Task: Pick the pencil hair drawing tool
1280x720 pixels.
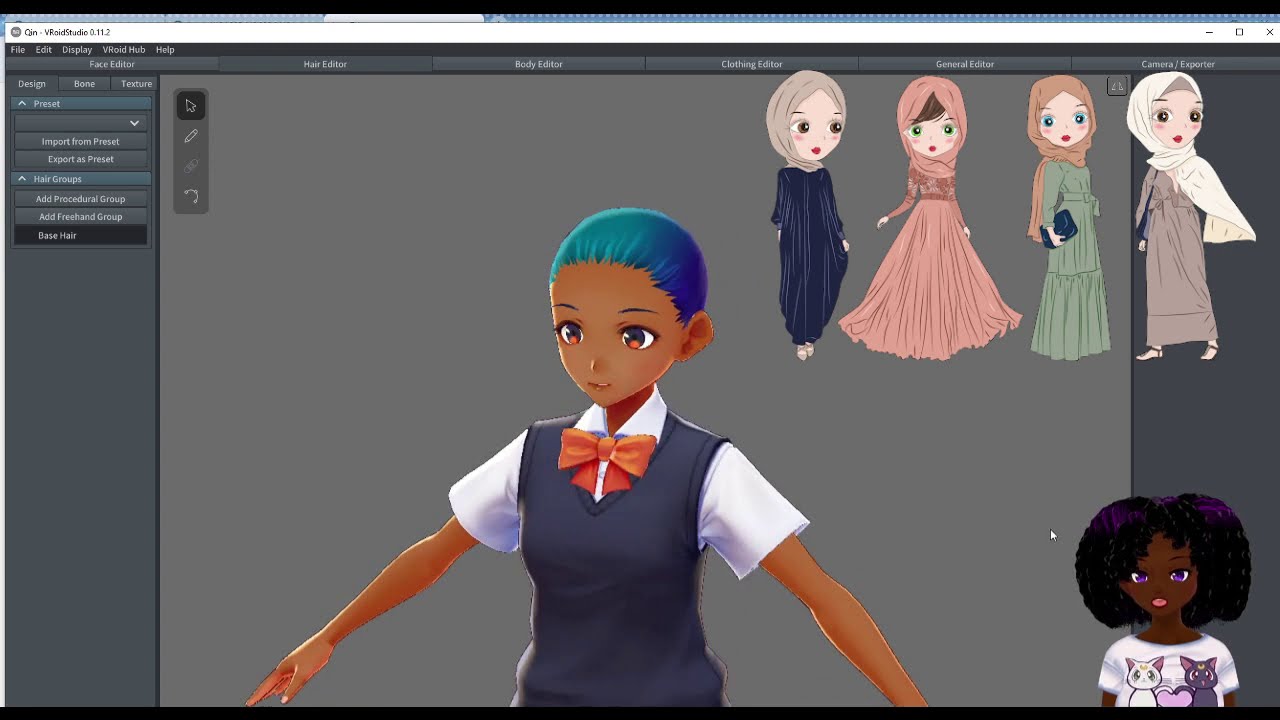Action: tap(191, 136)
